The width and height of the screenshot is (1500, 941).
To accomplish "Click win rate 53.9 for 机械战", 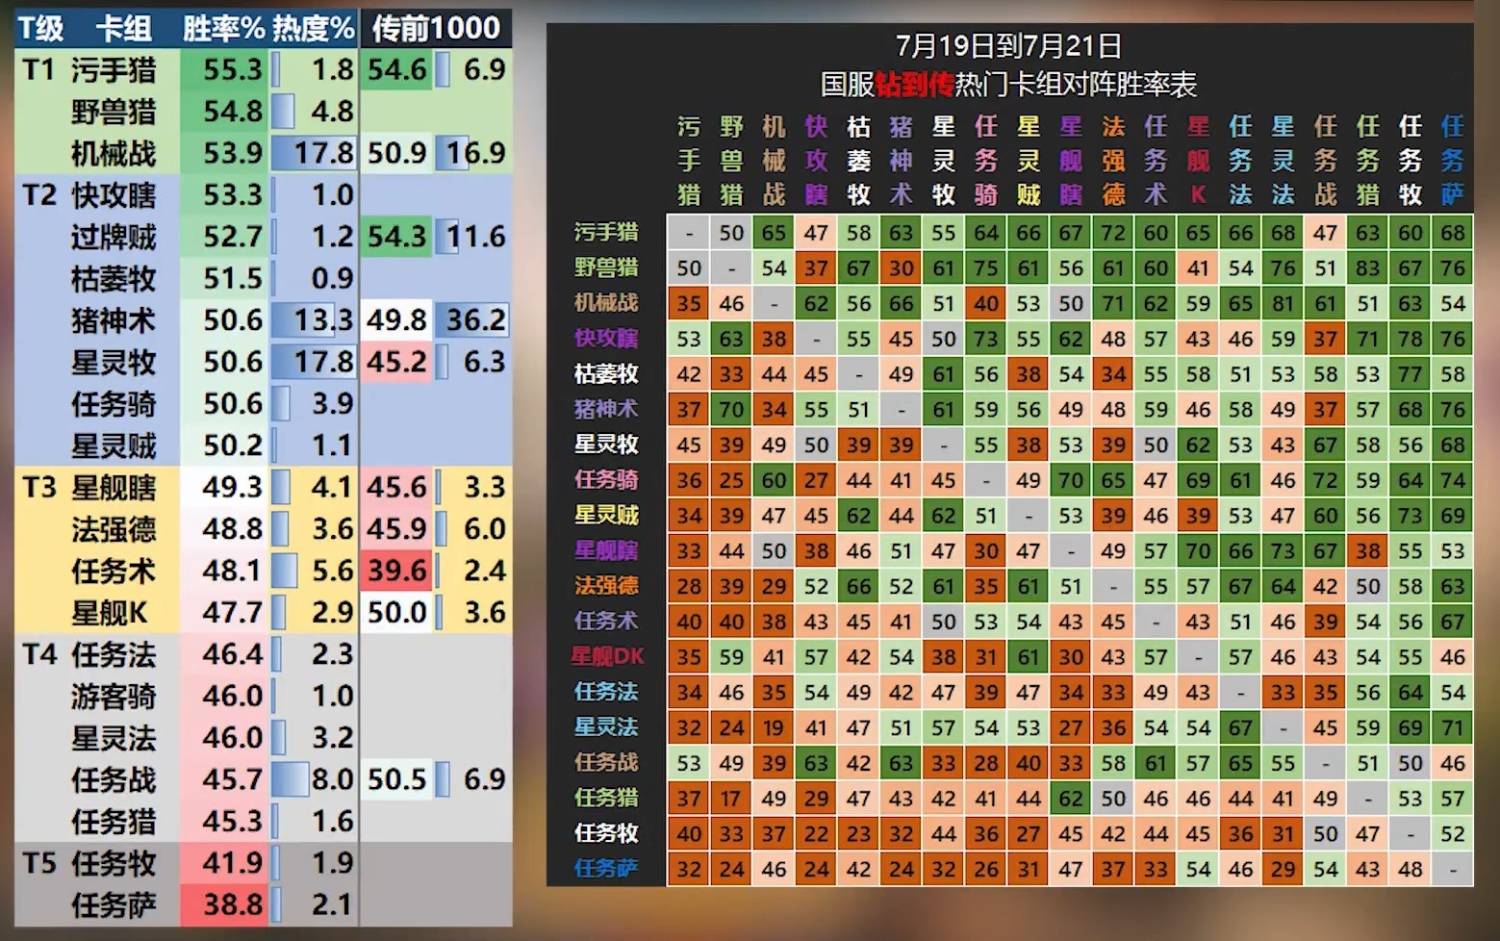I will [232, 153].
